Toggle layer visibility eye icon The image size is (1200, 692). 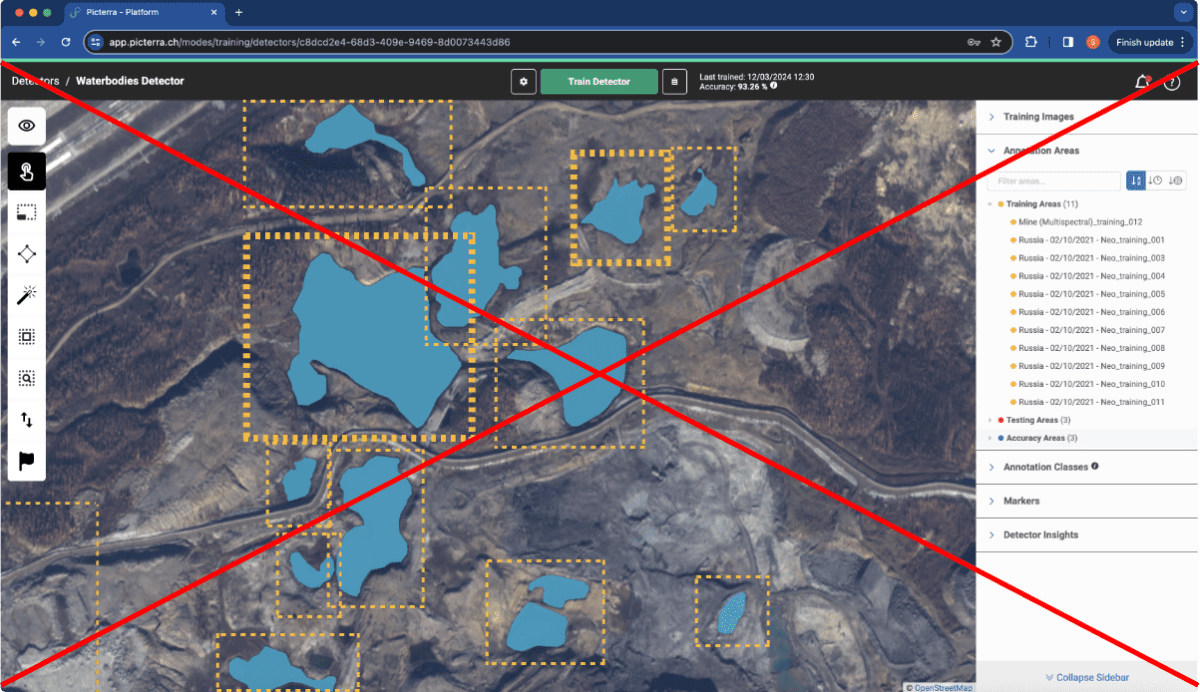[x=27, y=126]
